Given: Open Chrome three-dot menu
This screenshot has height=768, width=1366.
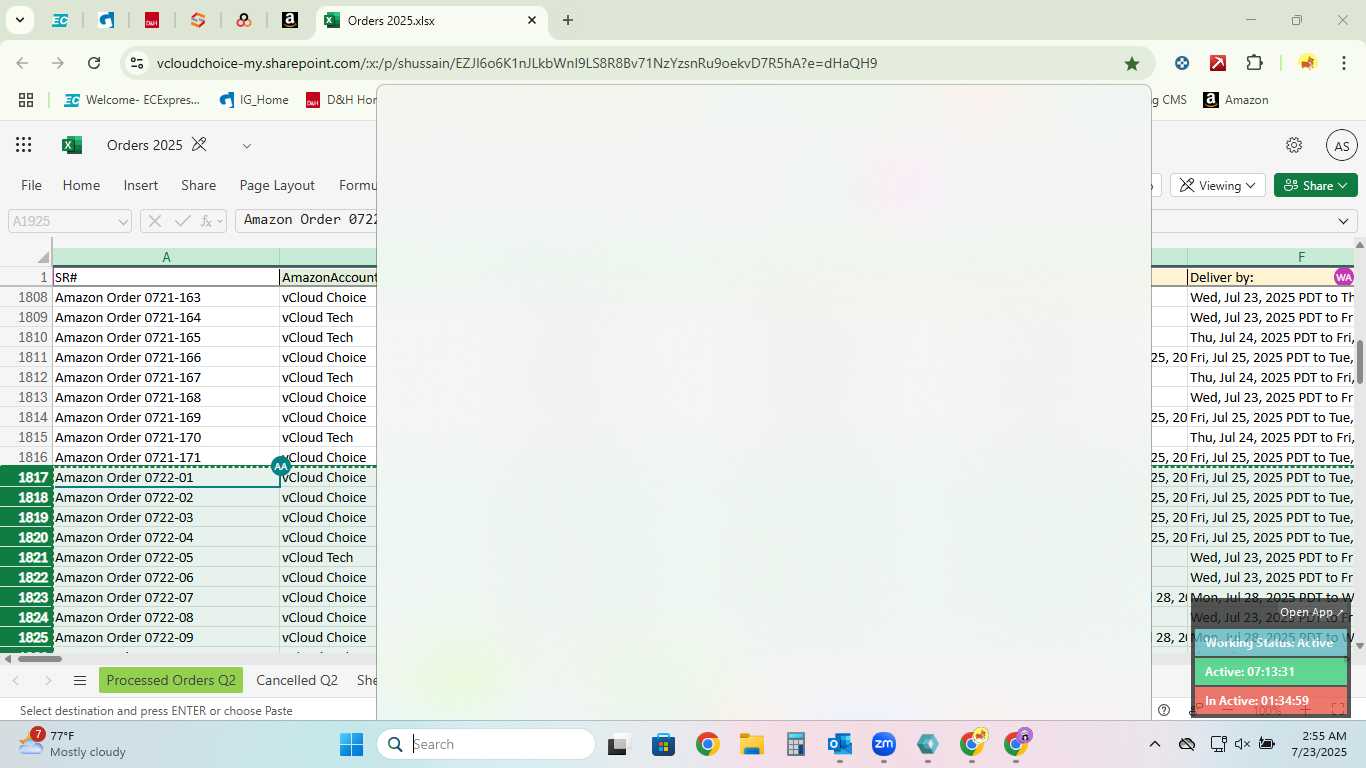Looking at the screenshot, I should pyautogui.click(x=1343, y=63).
